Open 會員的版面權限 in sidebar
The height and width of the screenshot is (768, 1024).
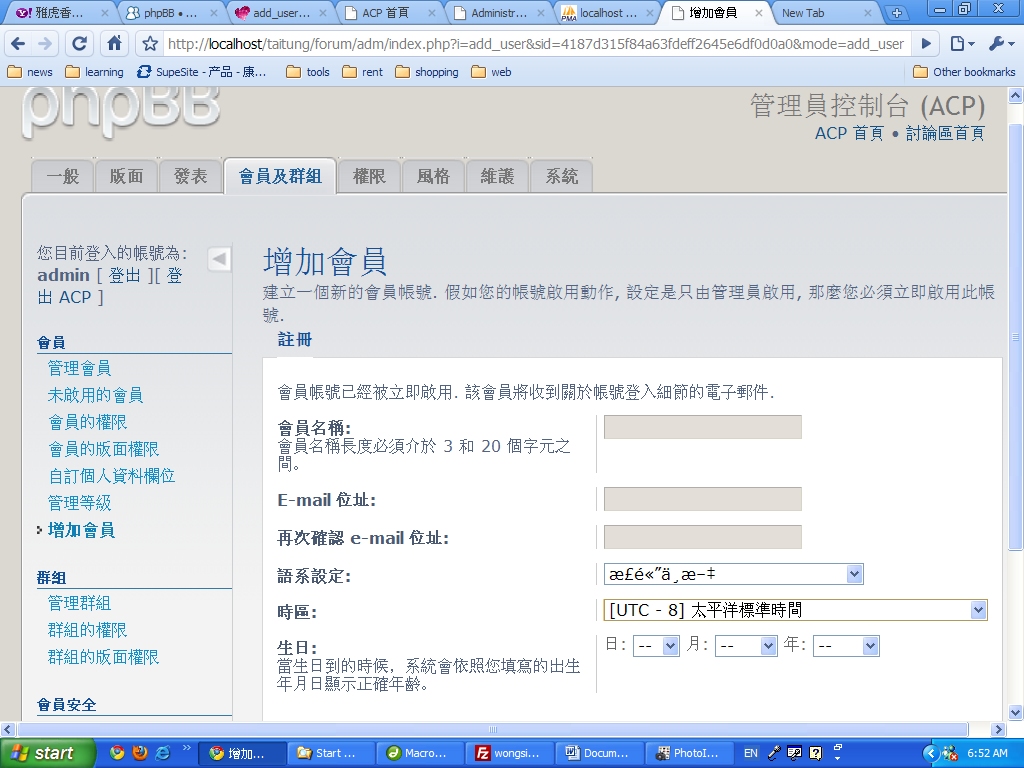104,449
